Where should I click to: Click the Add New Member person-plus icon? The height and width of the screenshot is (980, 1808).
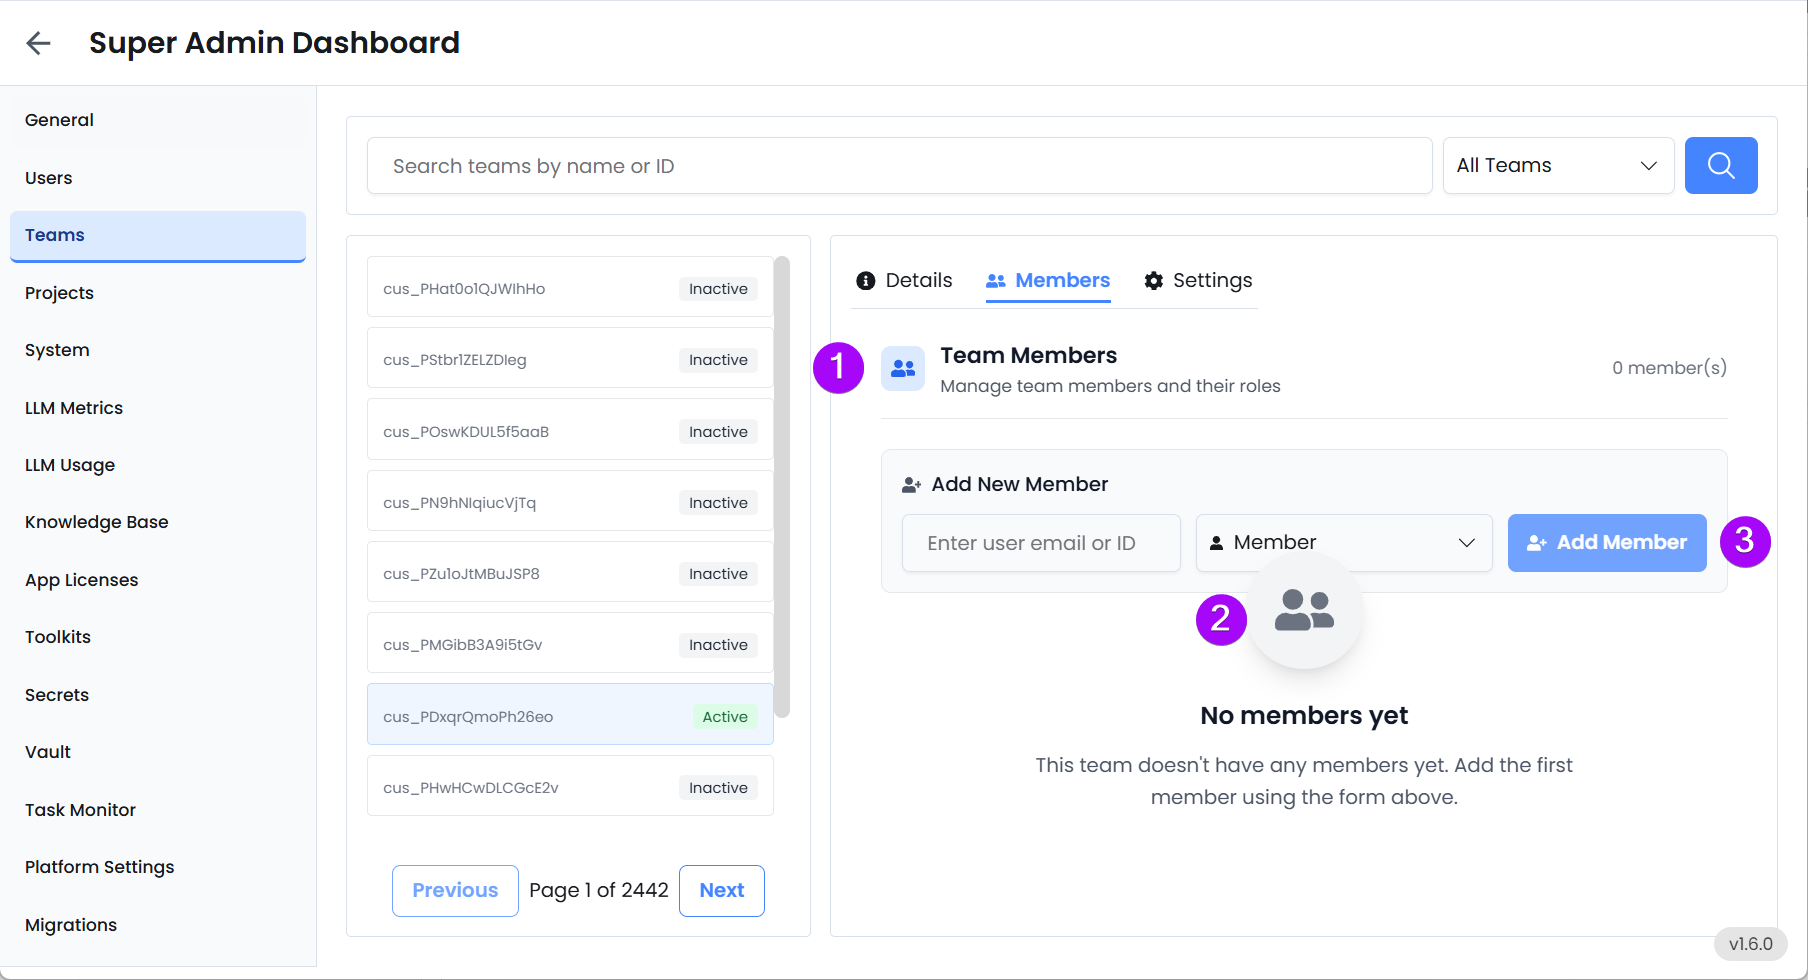912,485
